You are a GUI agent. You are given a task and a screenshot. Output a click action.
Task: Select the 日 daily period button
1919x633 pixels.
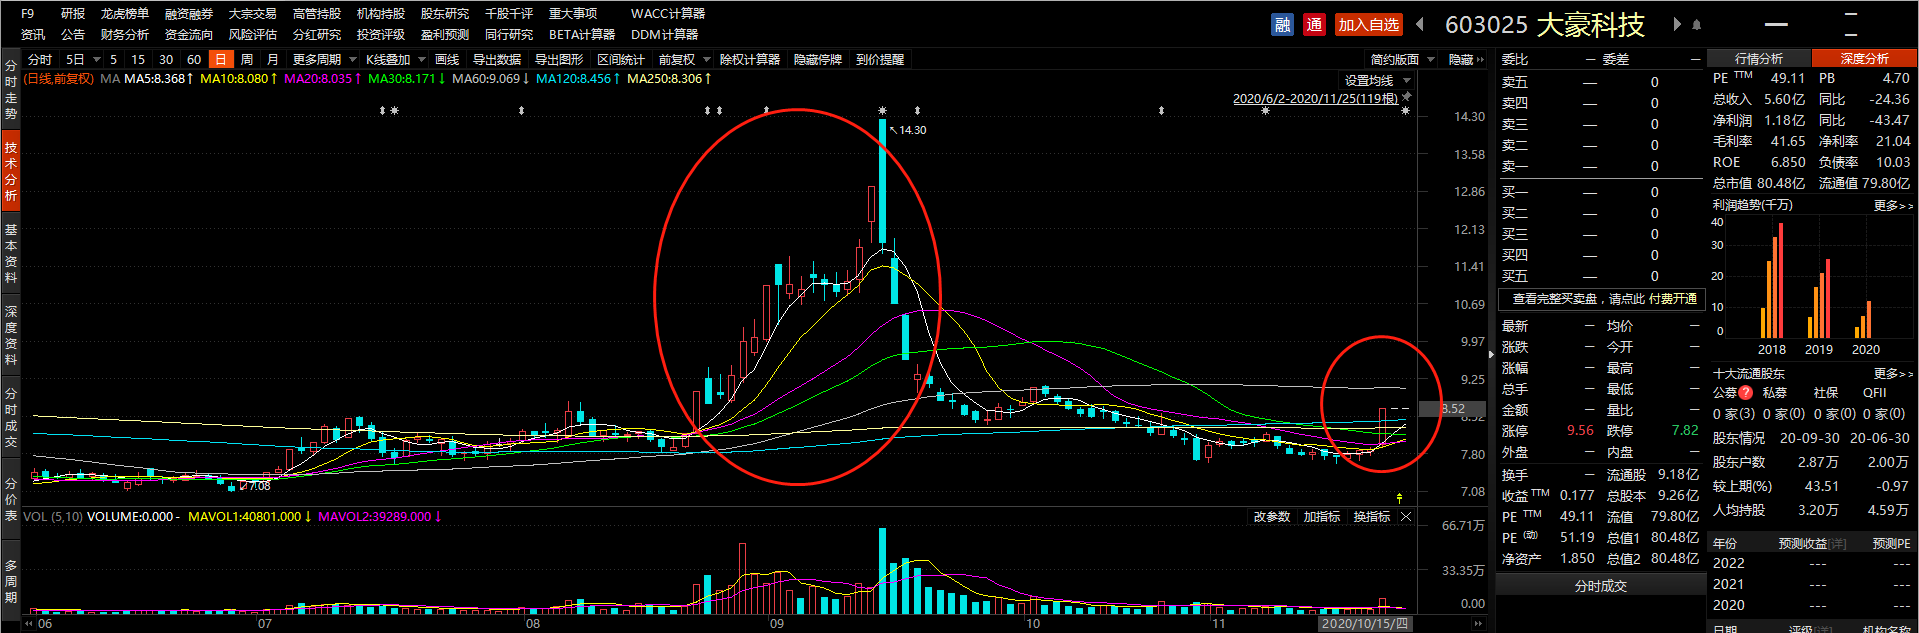221,60
